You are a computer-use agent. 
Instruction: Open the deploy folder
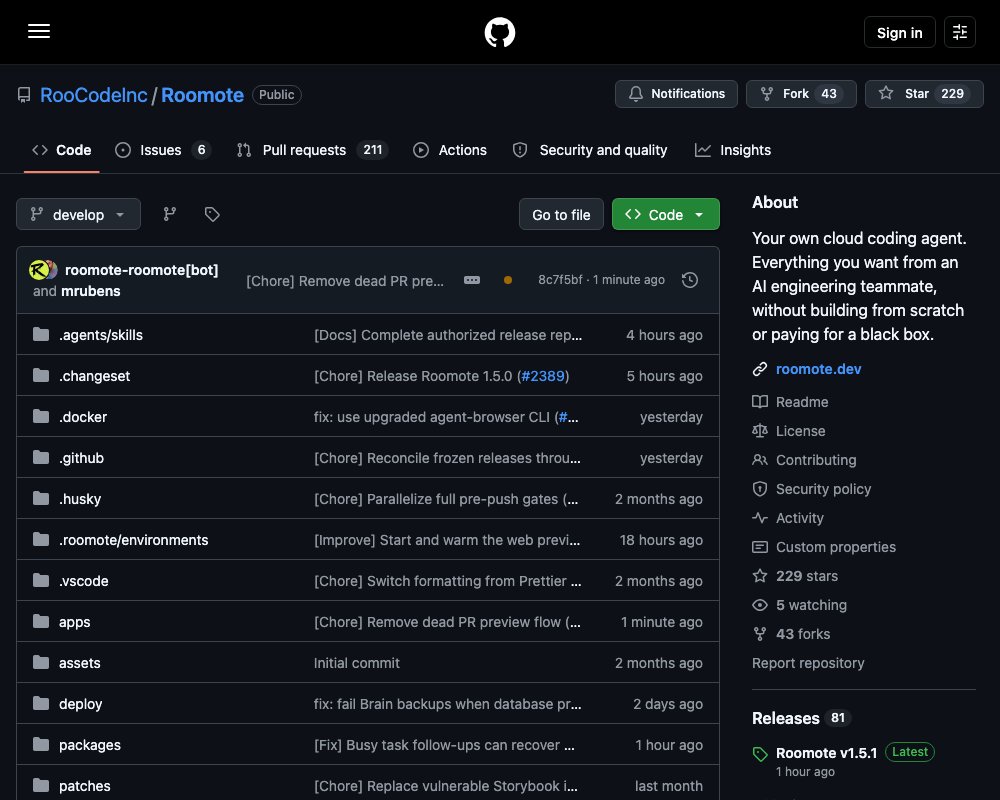(80, 704)
